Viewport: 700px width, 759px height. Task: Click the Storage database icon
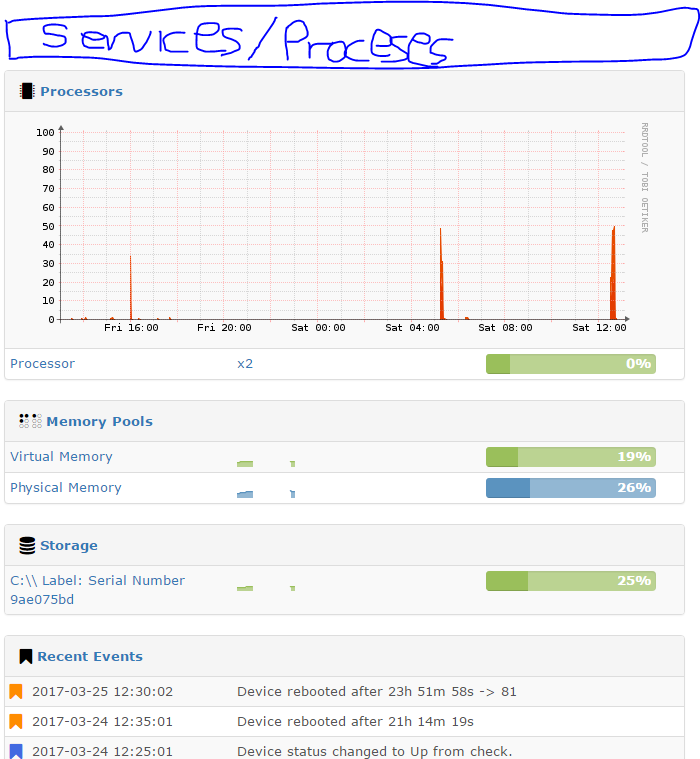[28, 545]
